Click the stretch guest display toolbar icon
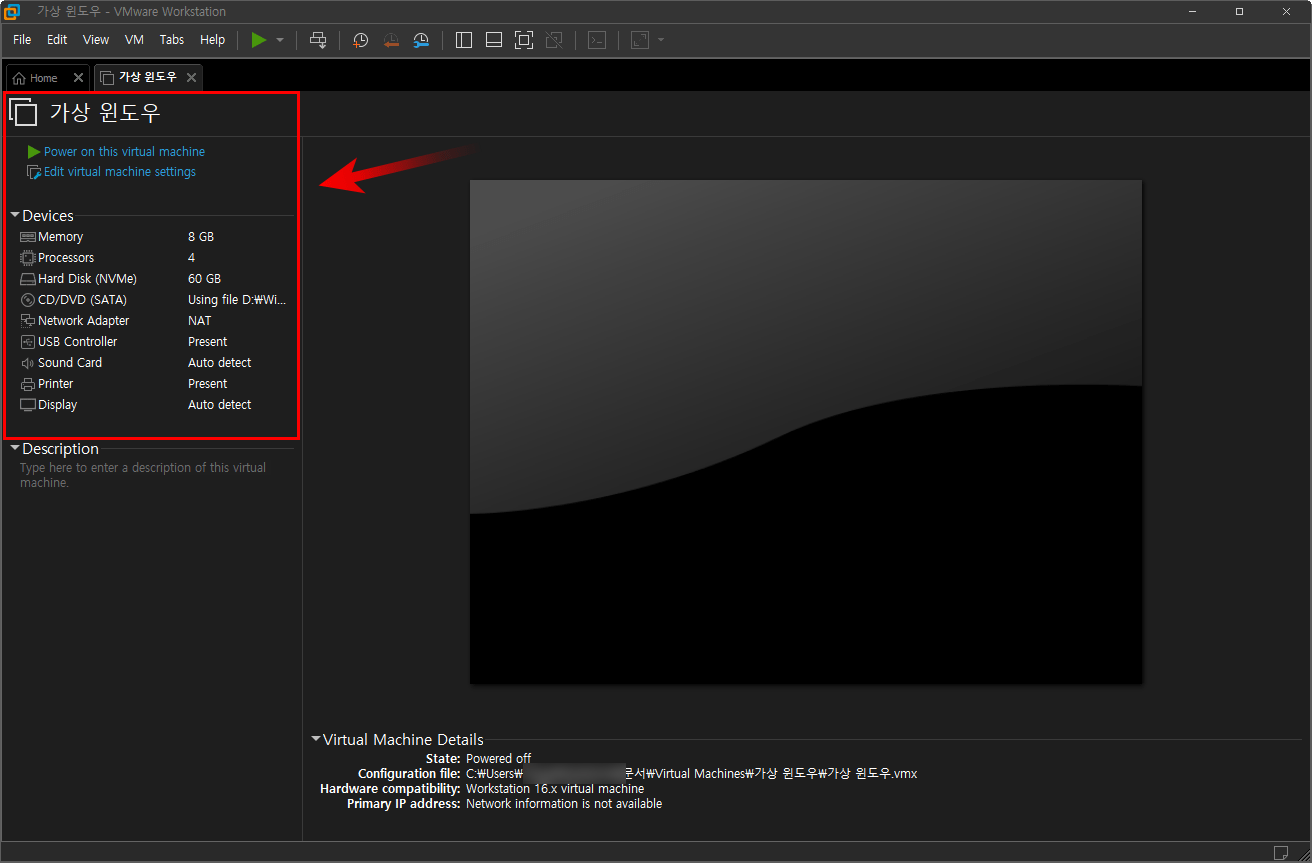 point(639,40)
